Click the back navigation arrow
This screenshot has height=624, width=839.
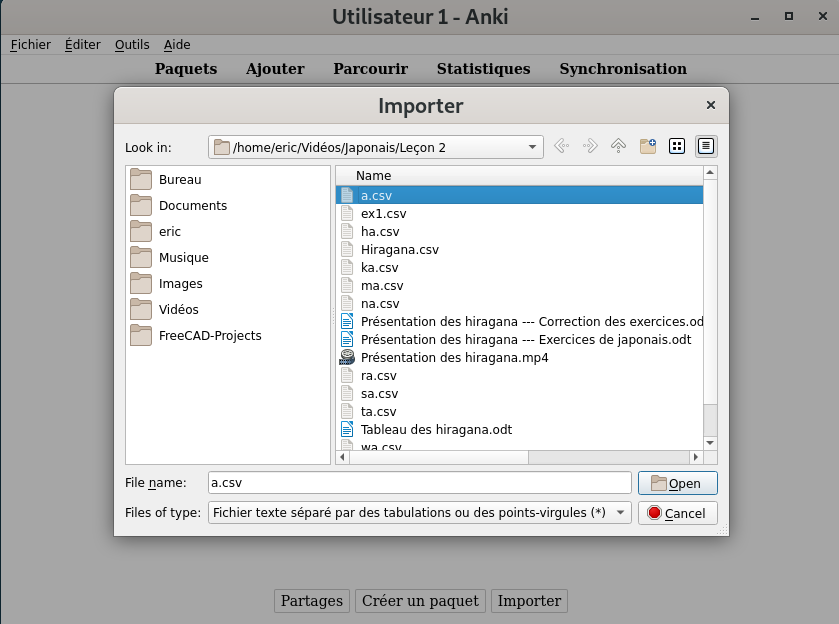pos(561,146)
